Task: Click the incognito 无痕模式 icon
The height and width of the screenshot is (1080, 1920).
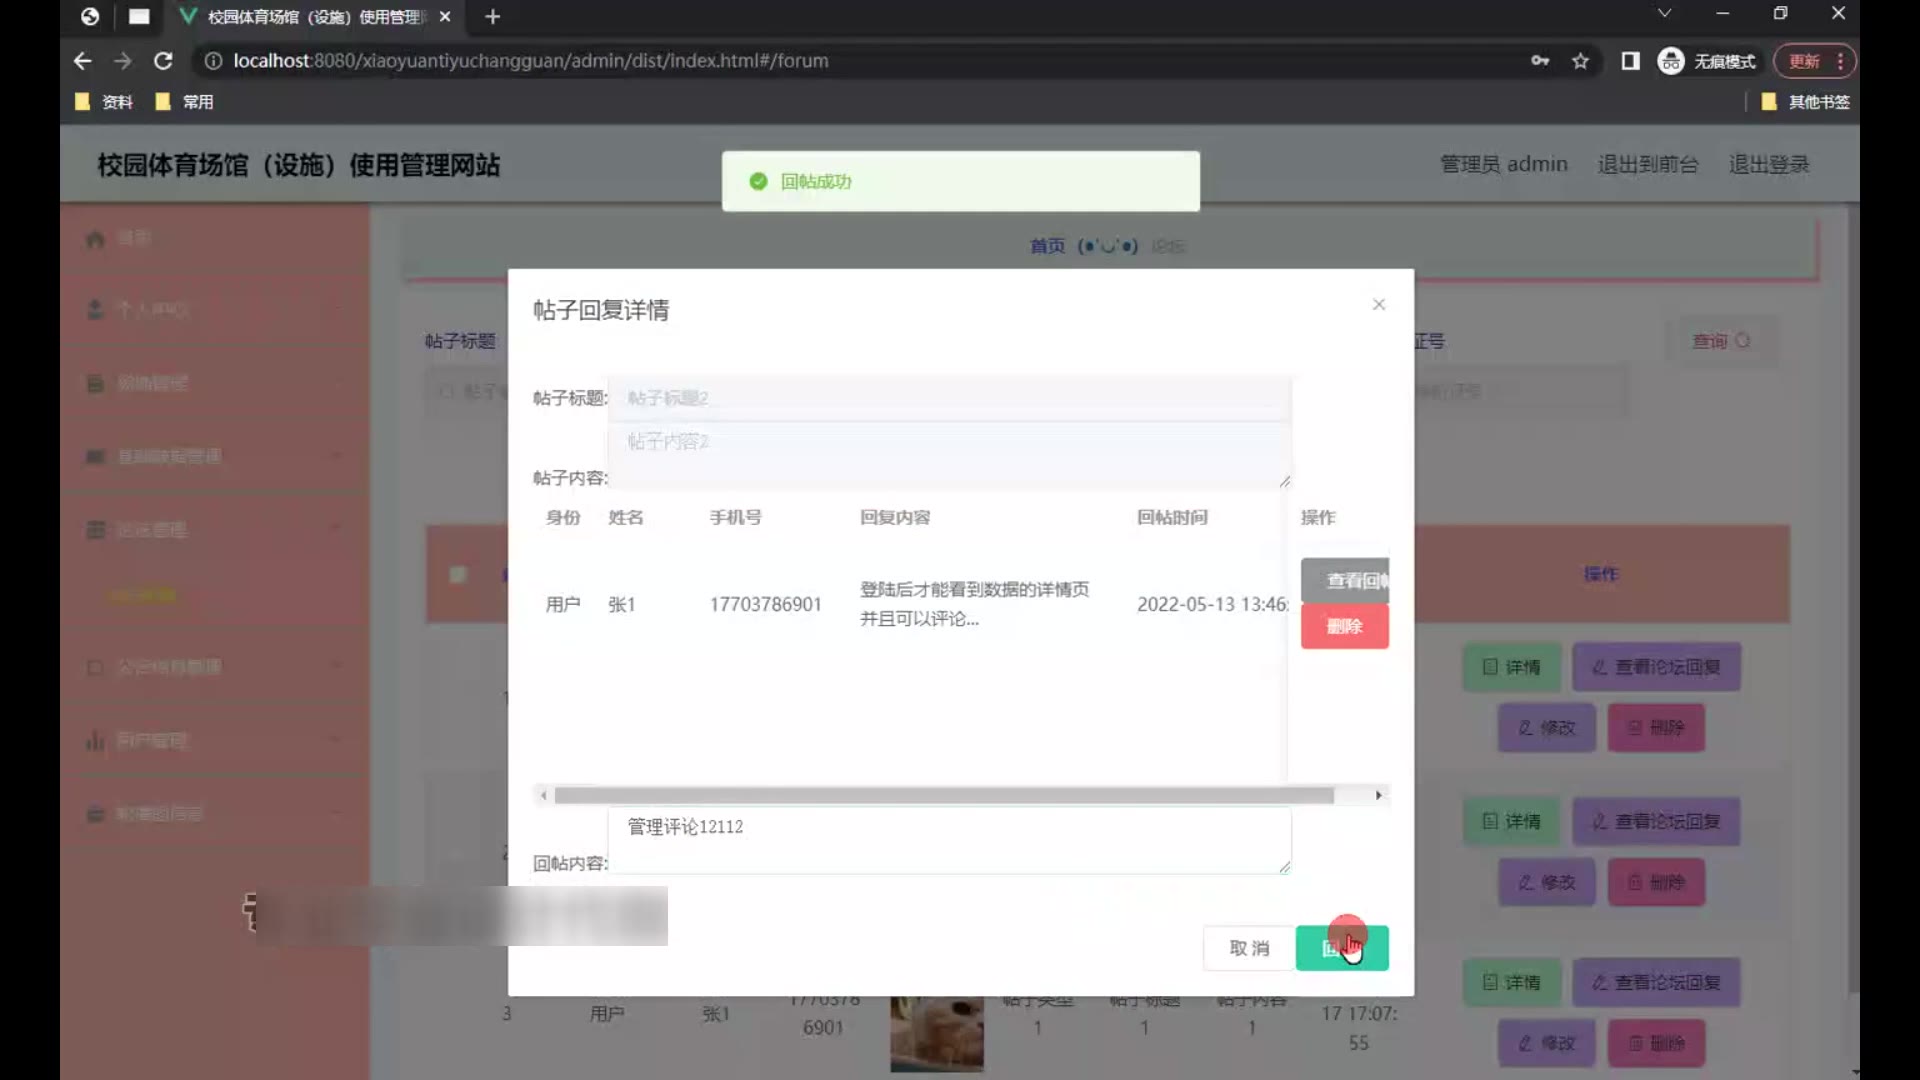Action: pyautogui.click(x=1670, y=61)
